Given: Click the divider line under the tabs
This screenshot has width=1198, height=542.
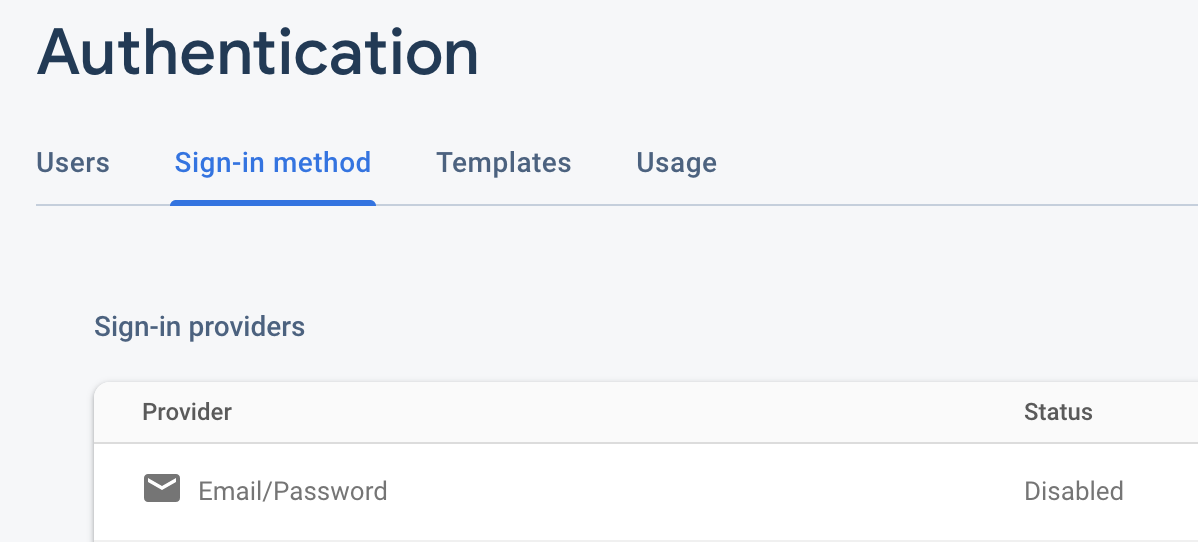Looking at the screenshot, I should [800, 205].
